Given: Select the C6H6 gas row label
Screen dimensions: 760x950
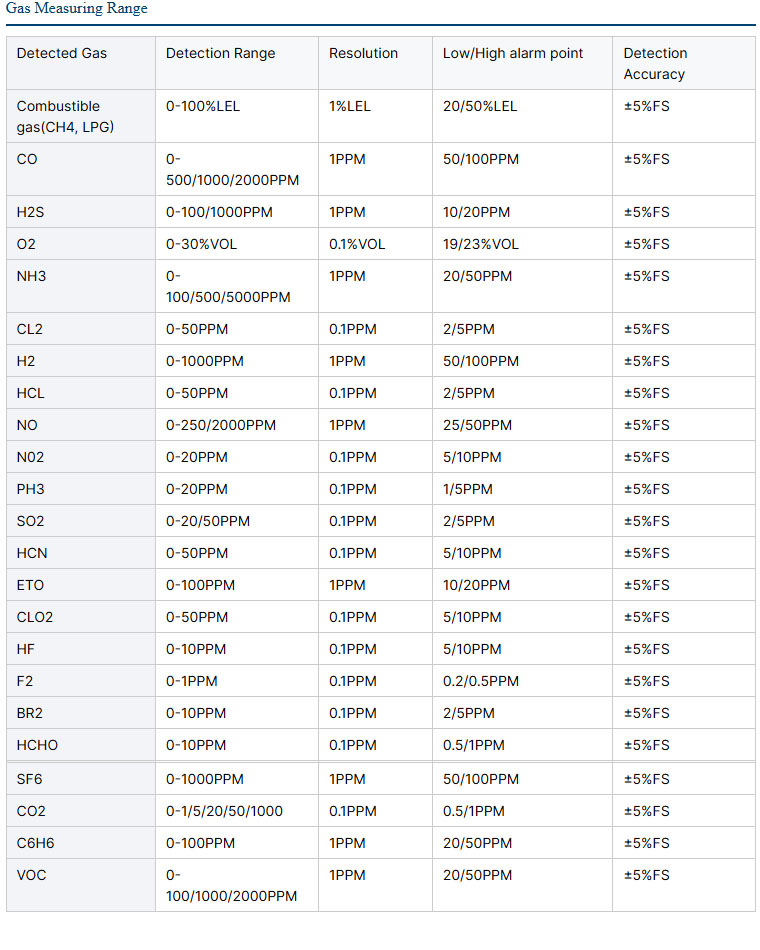Looking at the screenshot, I should click(x=35, y=843).
